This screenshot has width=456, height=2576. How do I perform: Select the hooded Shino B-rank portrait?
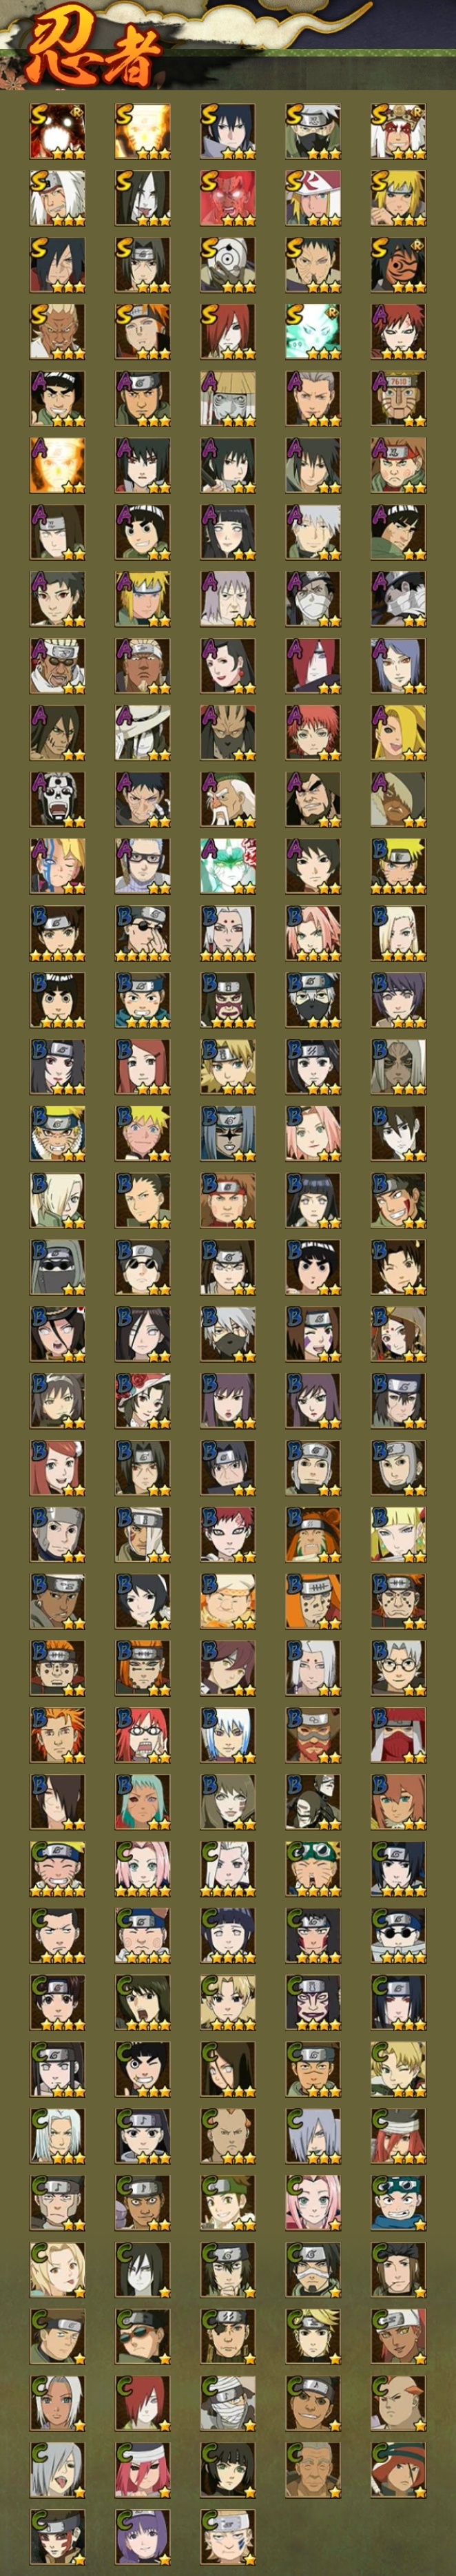click(x=57, y=1266)
